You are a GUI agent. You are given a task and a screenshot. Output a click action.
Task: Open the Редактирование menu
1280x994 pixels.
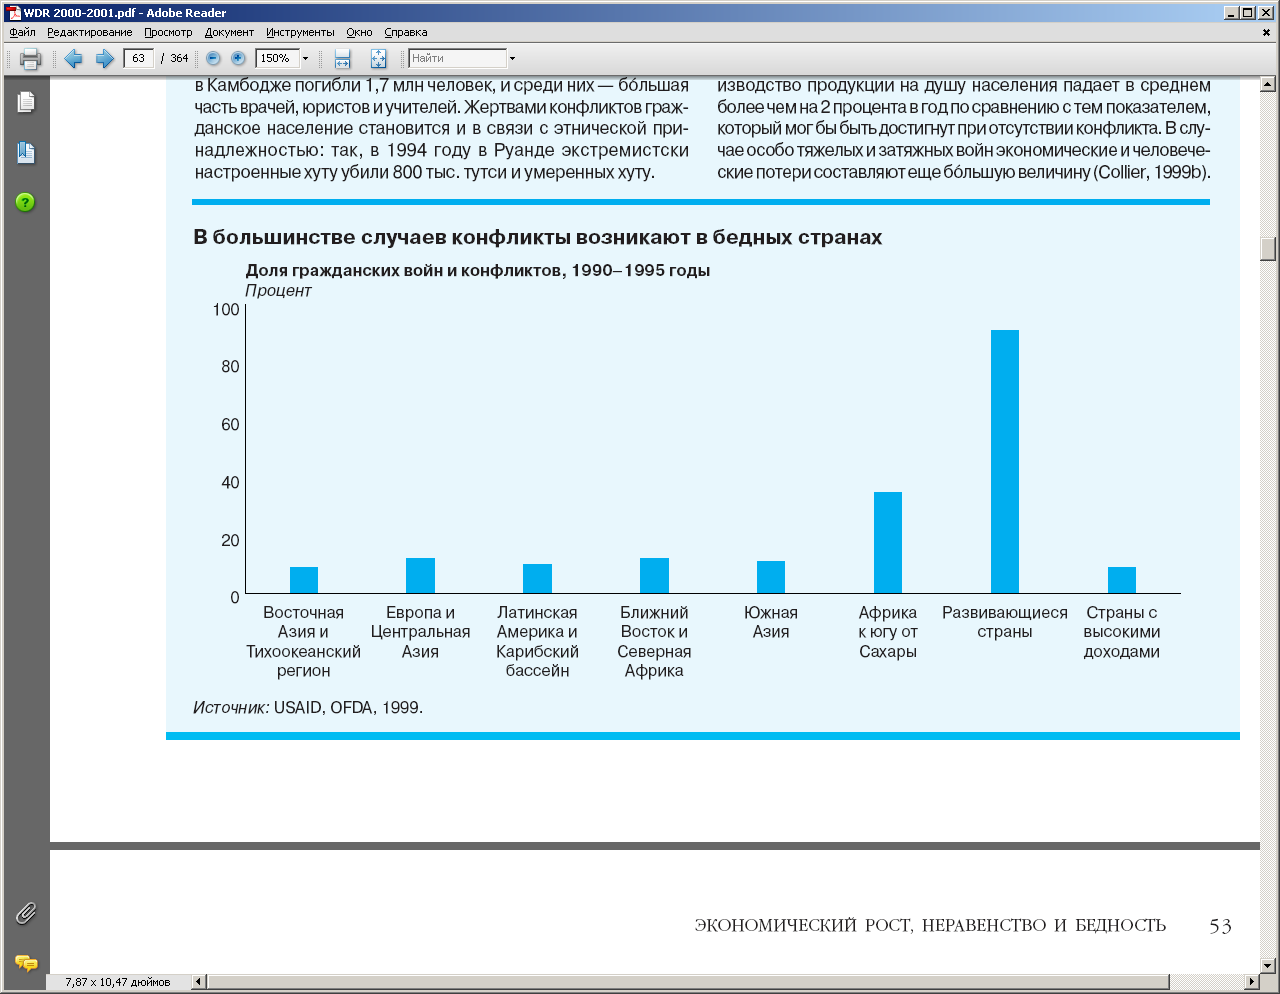89,32
